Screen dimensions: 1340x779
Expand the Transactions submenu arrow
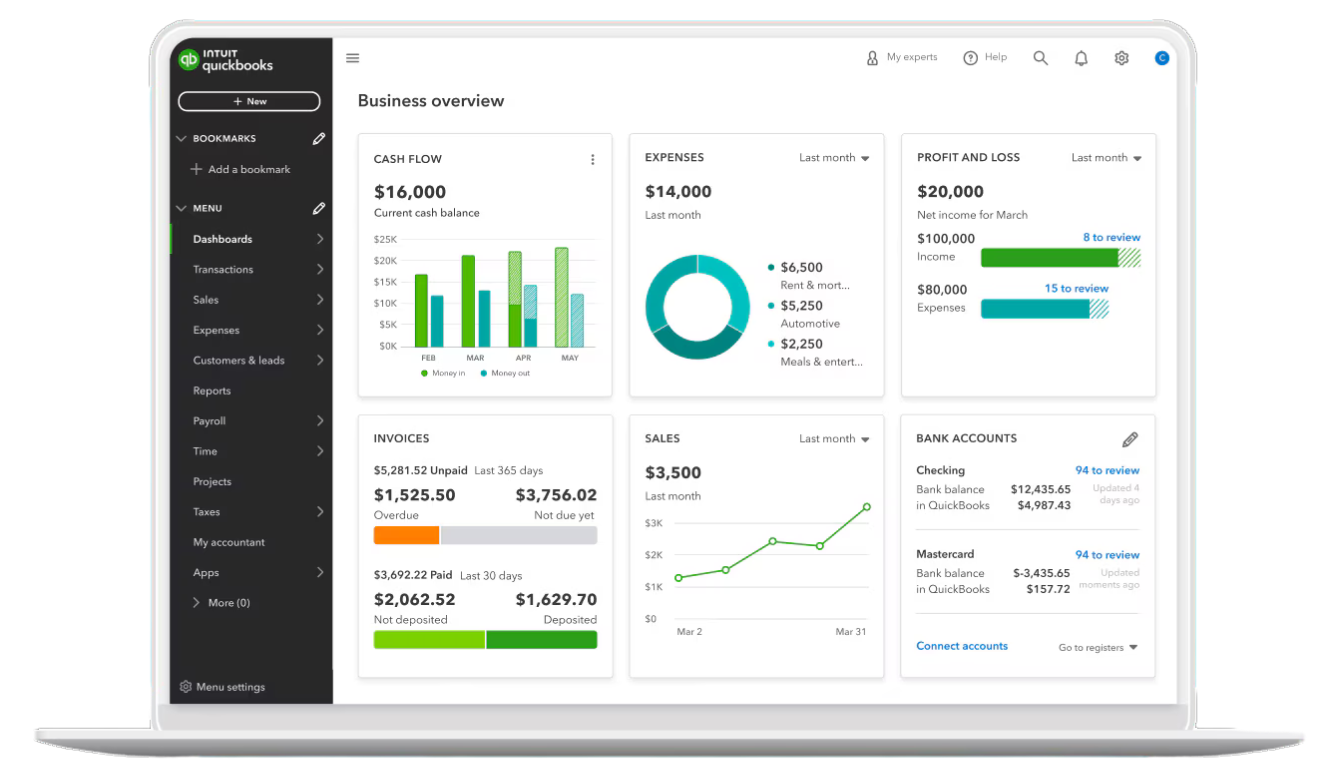(320, 270)
